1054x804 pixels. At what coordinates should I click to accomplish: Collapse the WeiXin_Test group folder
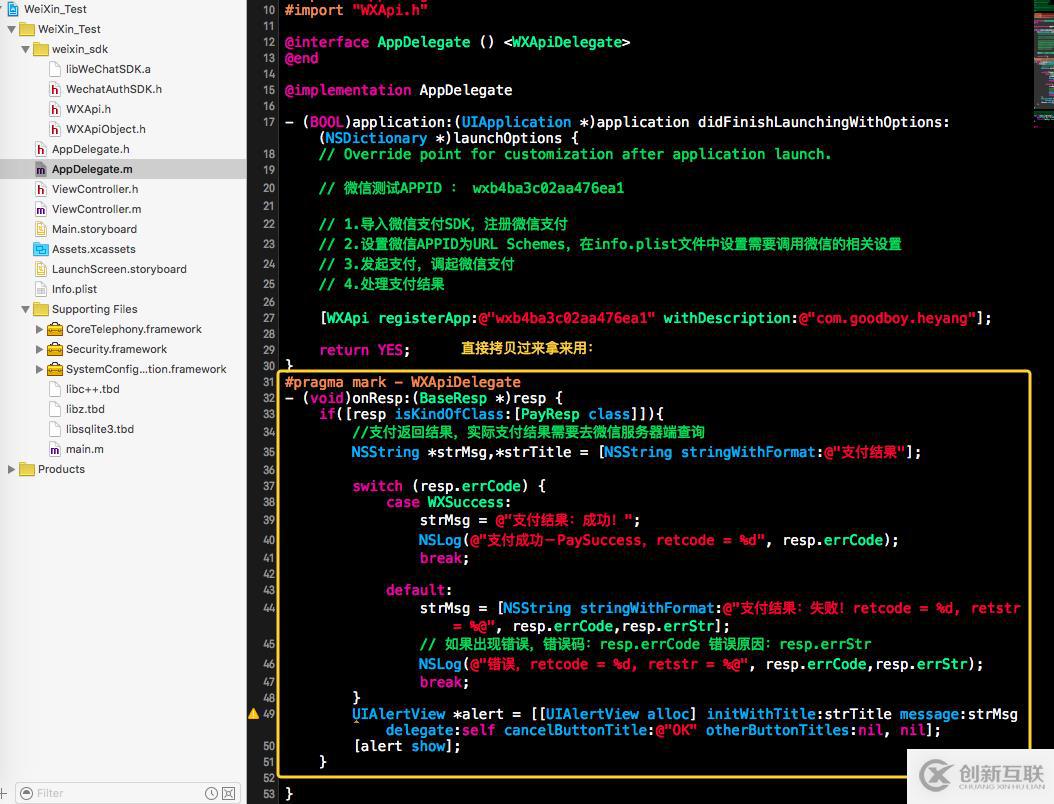(x=11, y=30)
